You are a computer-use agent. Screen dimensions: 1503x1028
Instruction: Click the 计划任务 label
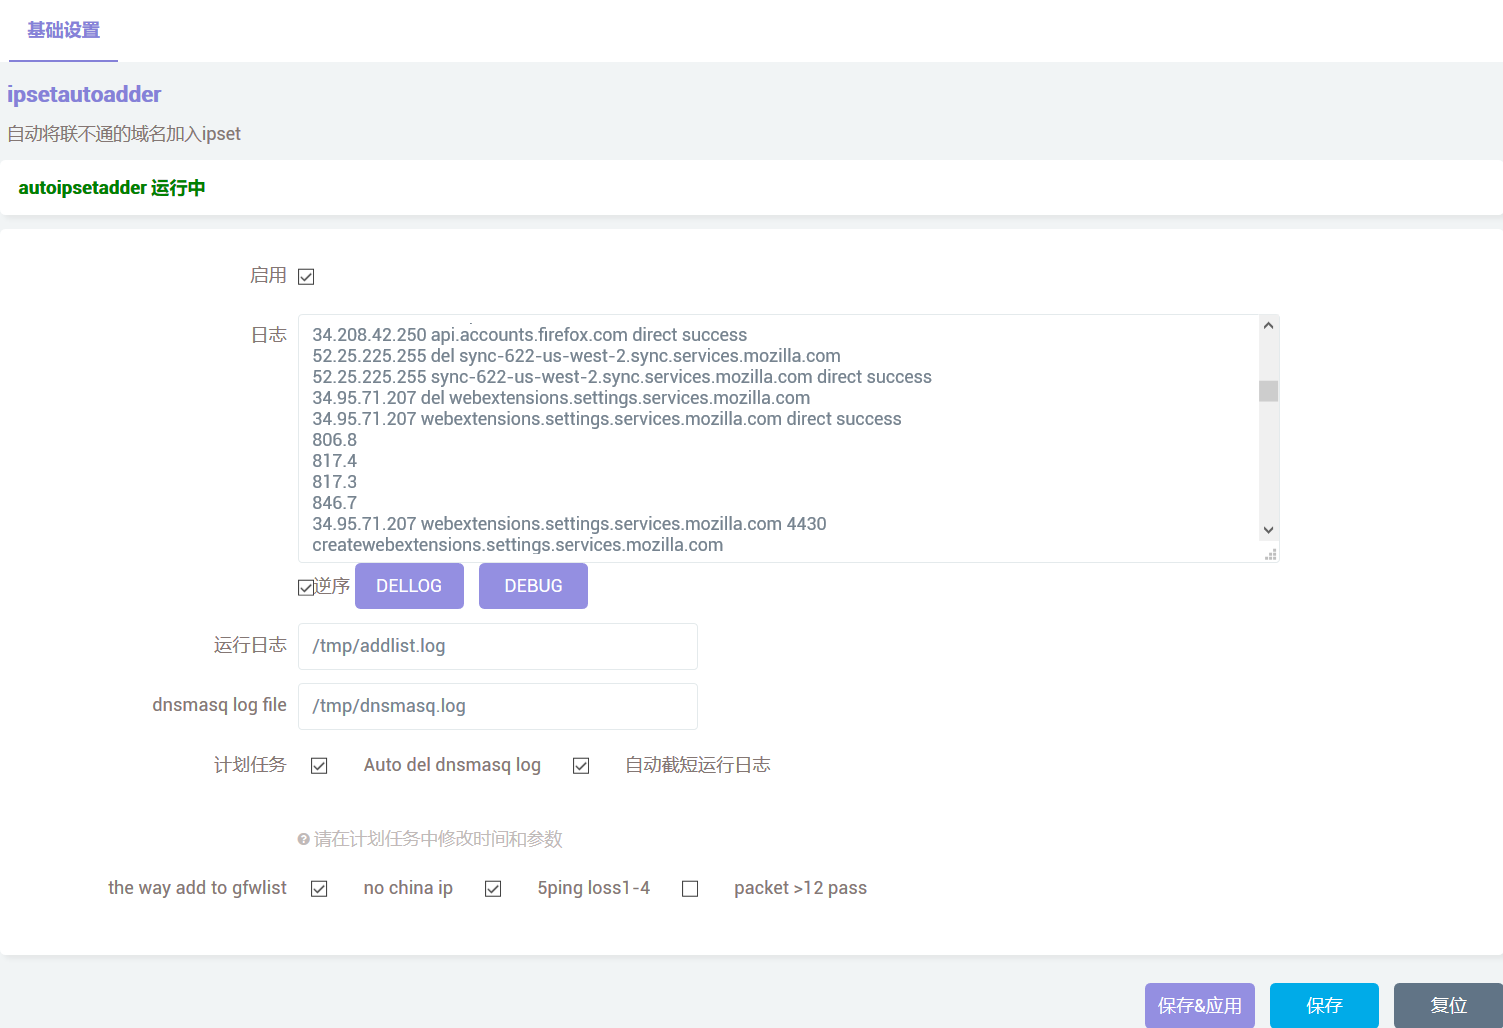click(x=250, y=765)
